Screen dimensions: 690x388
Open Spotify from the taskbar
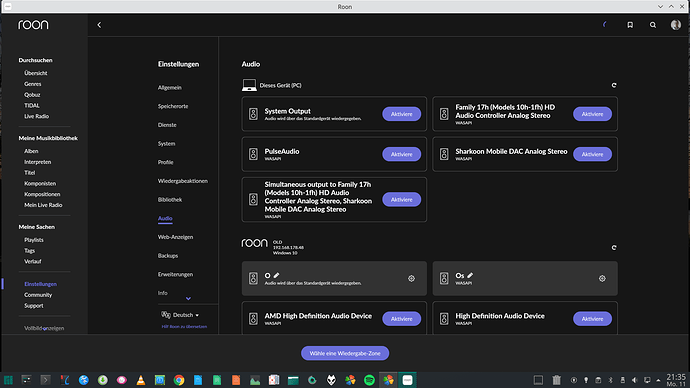(x=369, y=380)
